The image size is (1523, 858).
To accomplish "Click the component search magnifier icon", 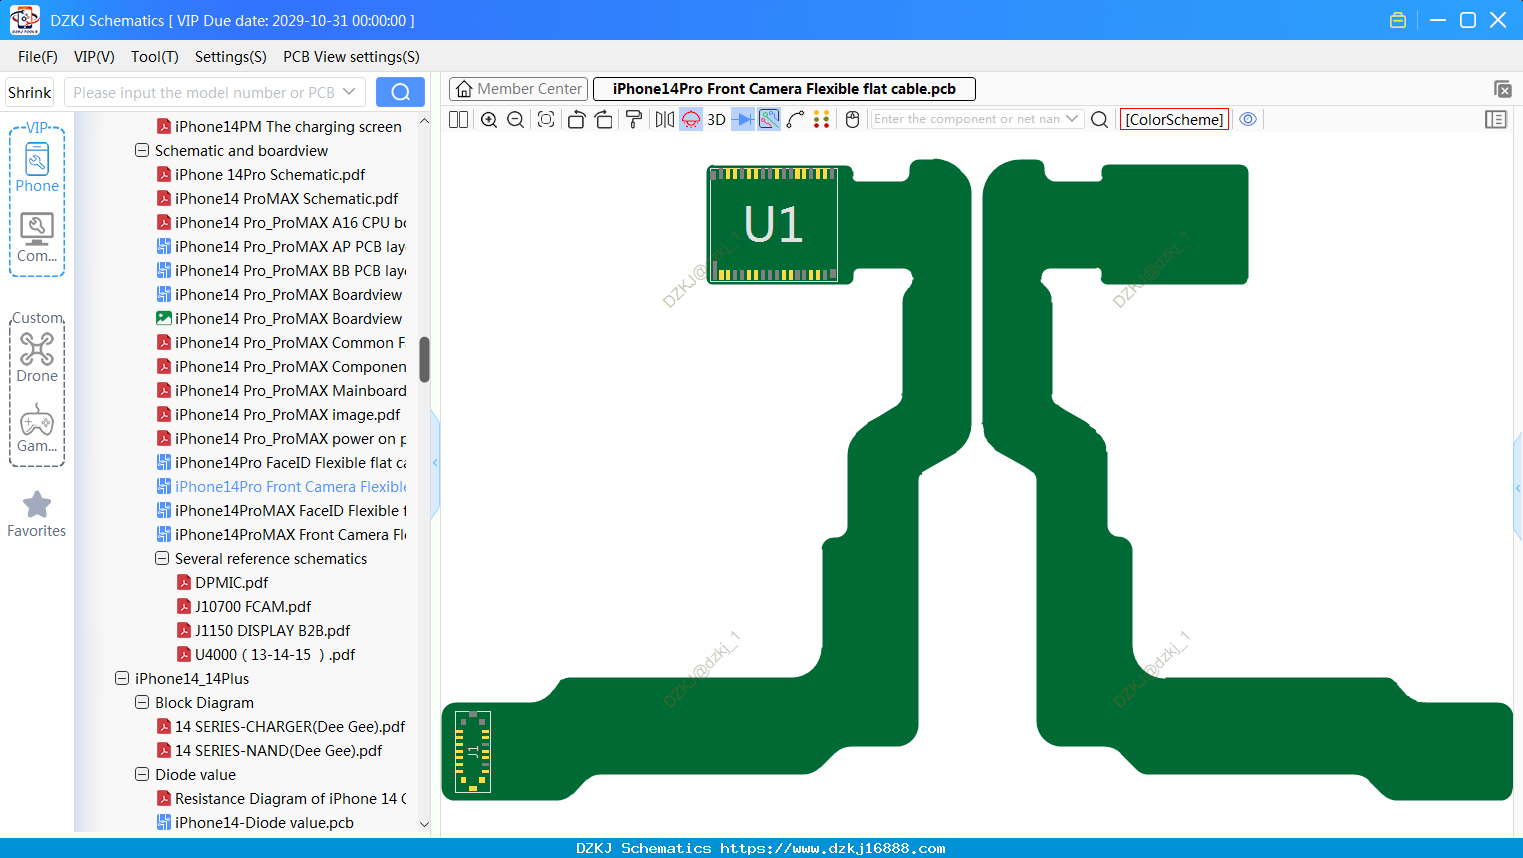I will click(1099, 119).
